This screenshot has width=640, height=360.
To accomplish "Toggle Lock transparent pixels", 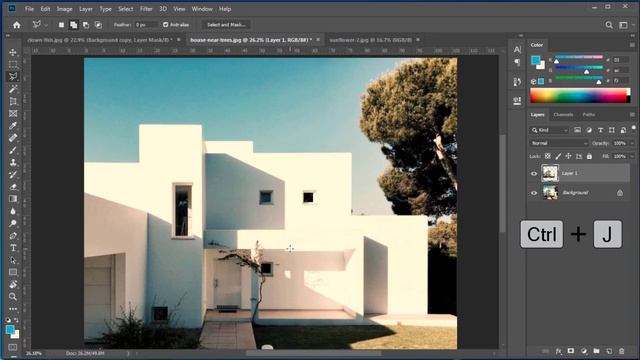I will tap(548, 156).
